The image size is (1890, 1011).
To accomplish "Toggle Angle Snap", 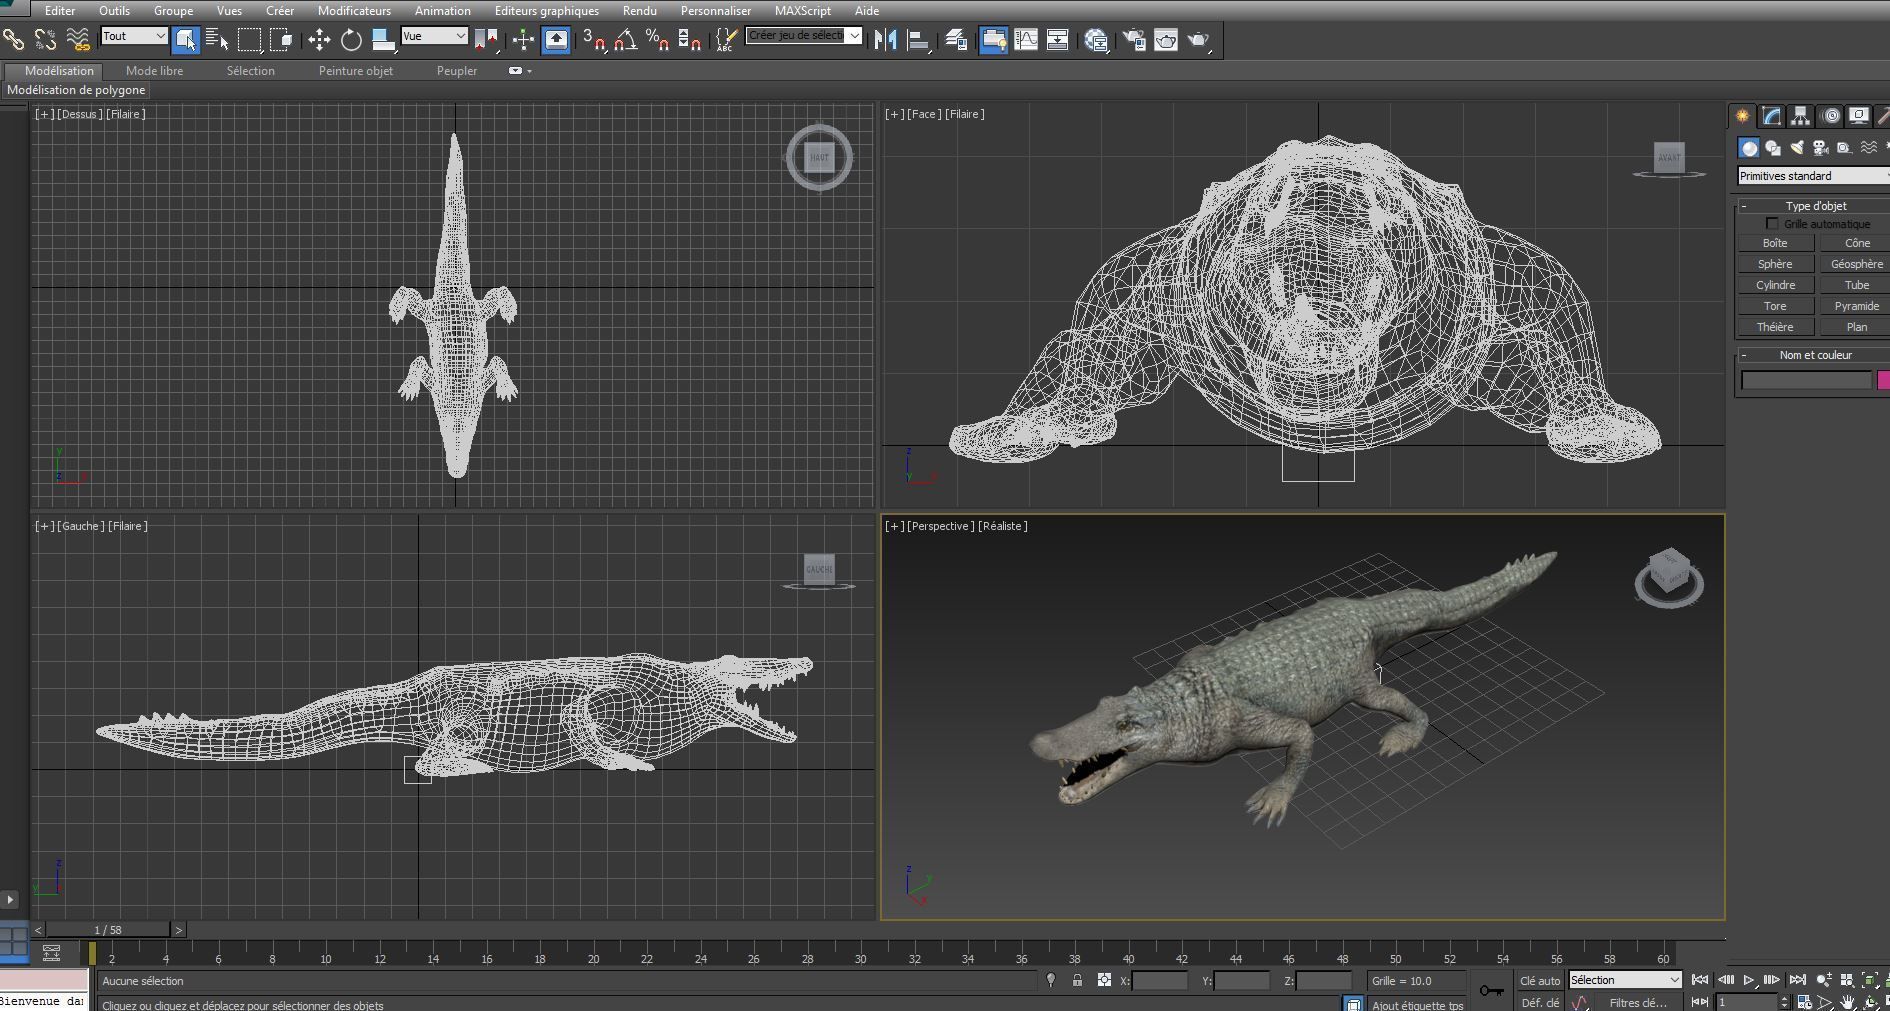I will click(626, 40).
